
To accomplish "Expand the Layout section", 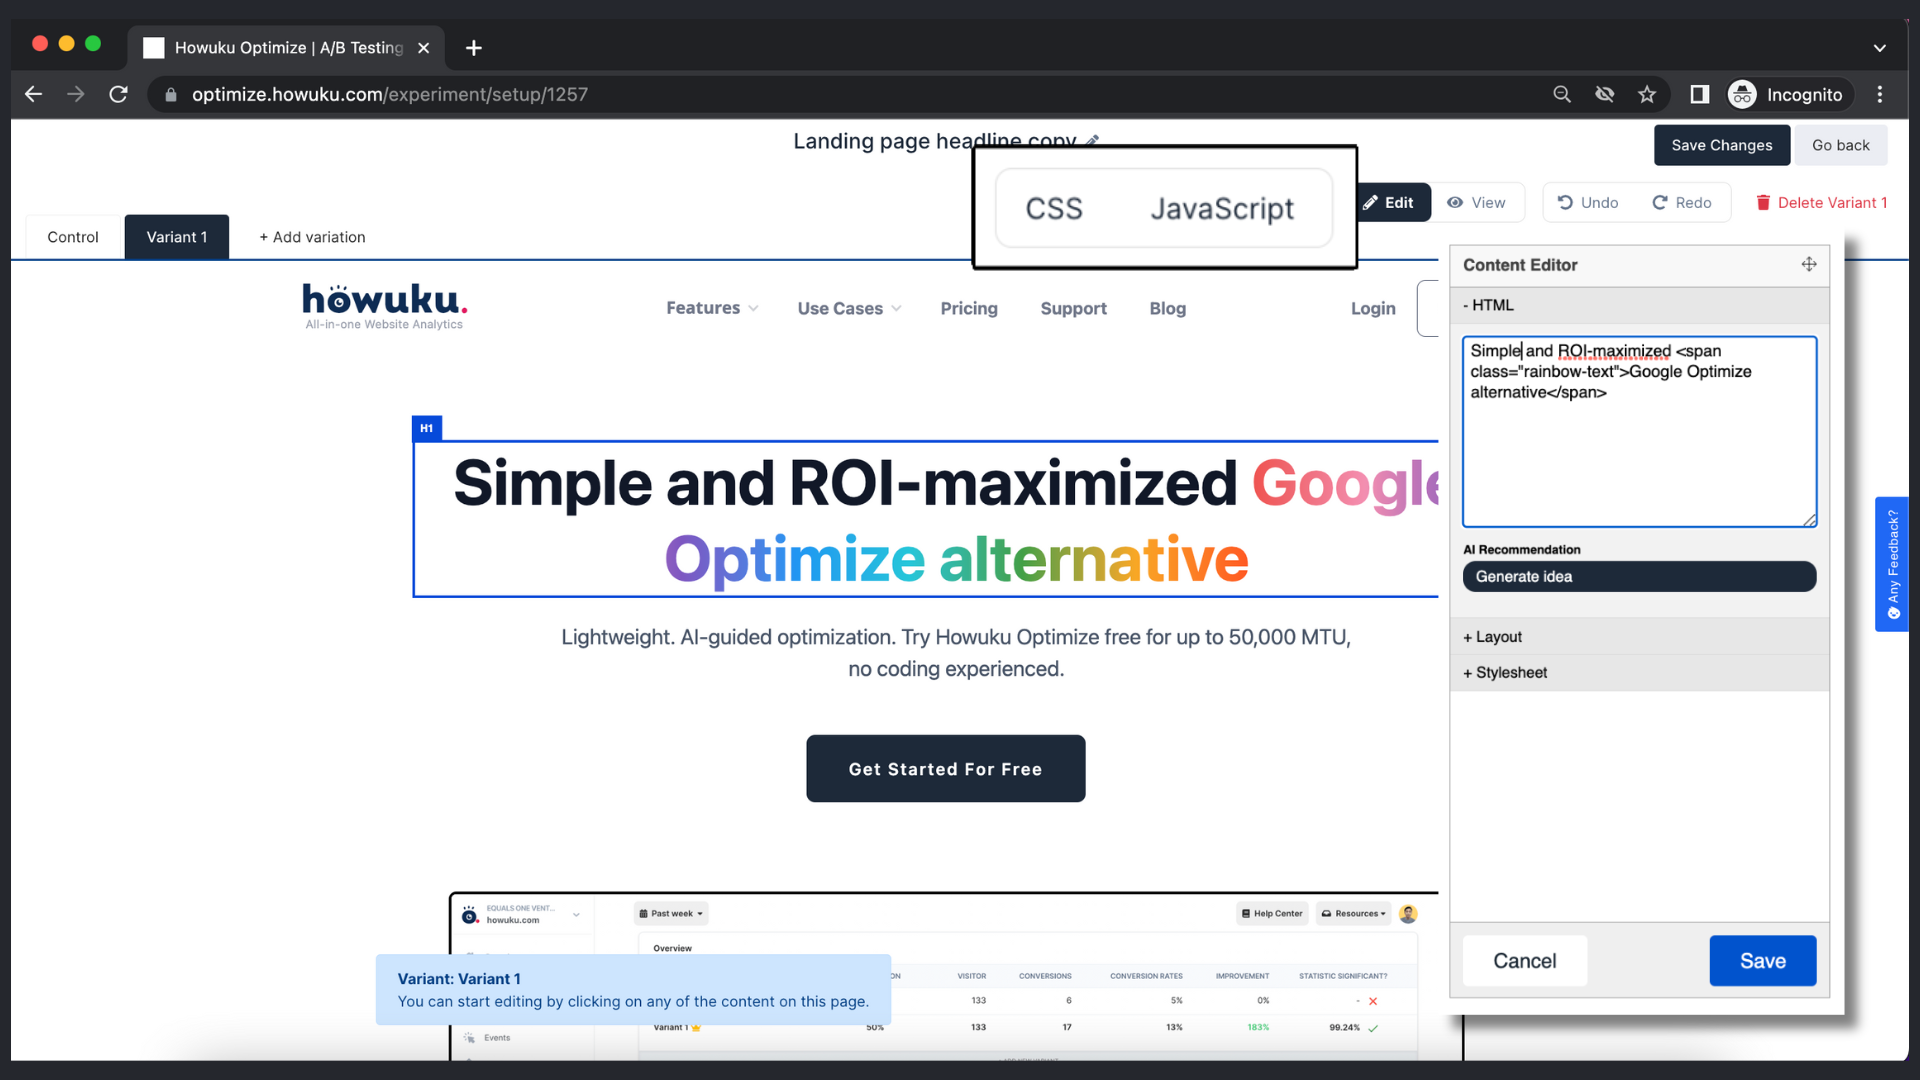I will tap(1639, 637).
